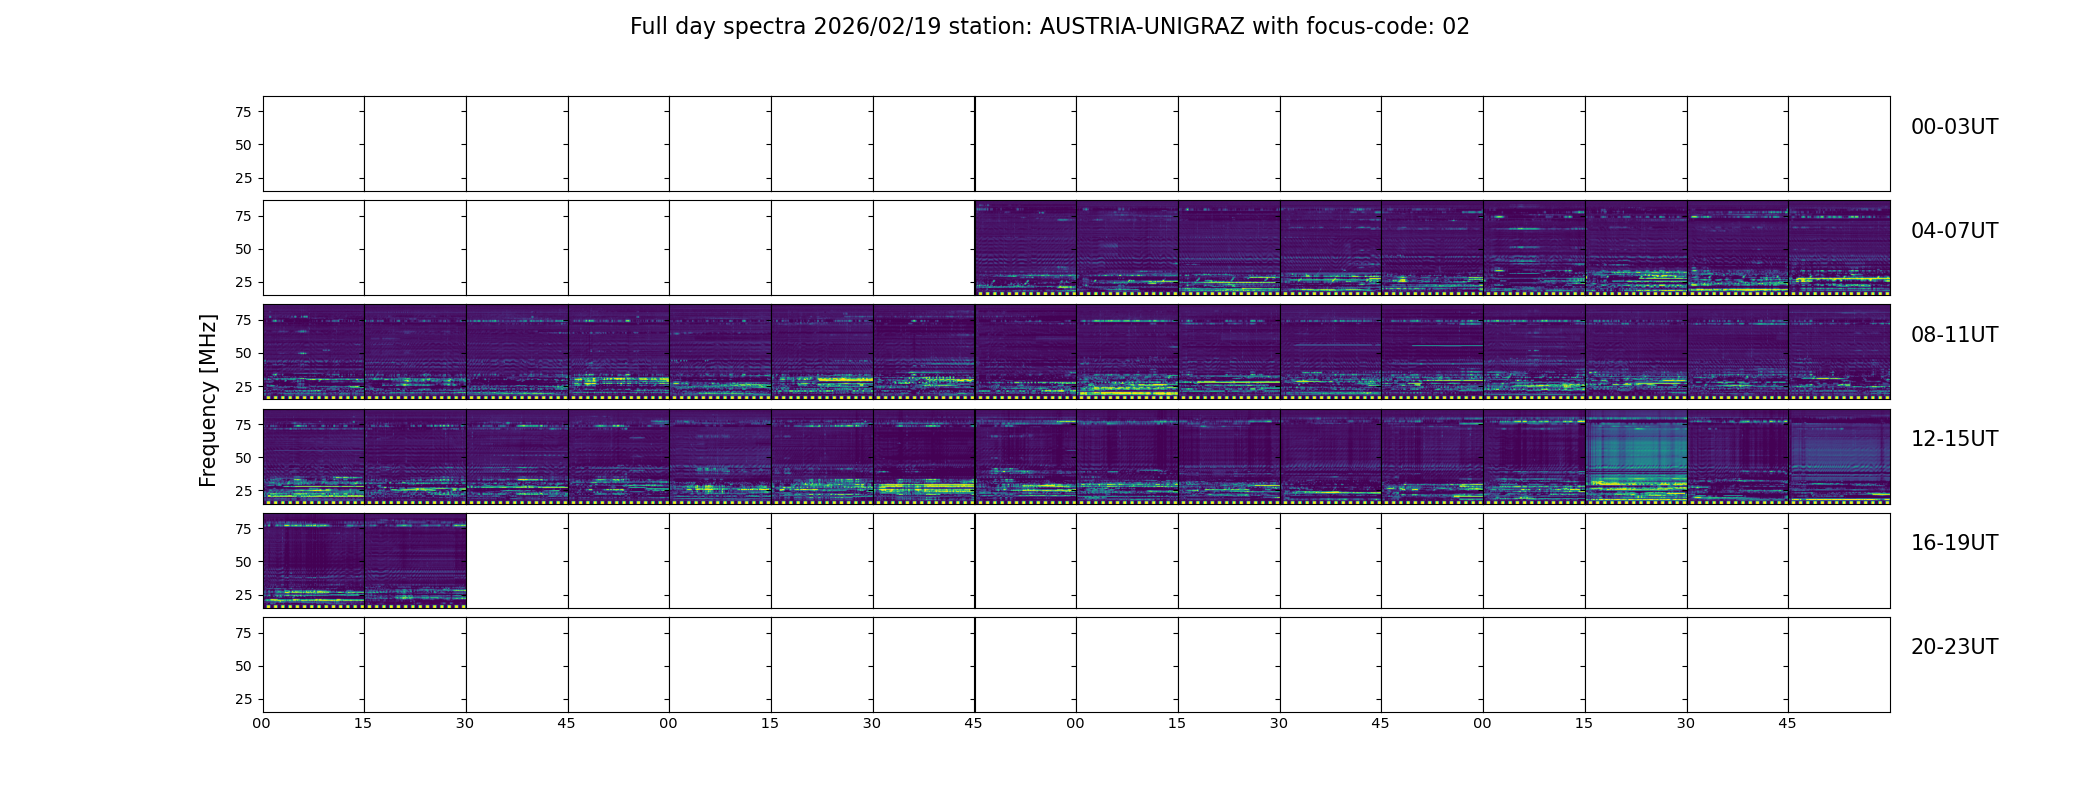Click the 75 MHz tick of the 20-23UT row

[x=243, y=633]
